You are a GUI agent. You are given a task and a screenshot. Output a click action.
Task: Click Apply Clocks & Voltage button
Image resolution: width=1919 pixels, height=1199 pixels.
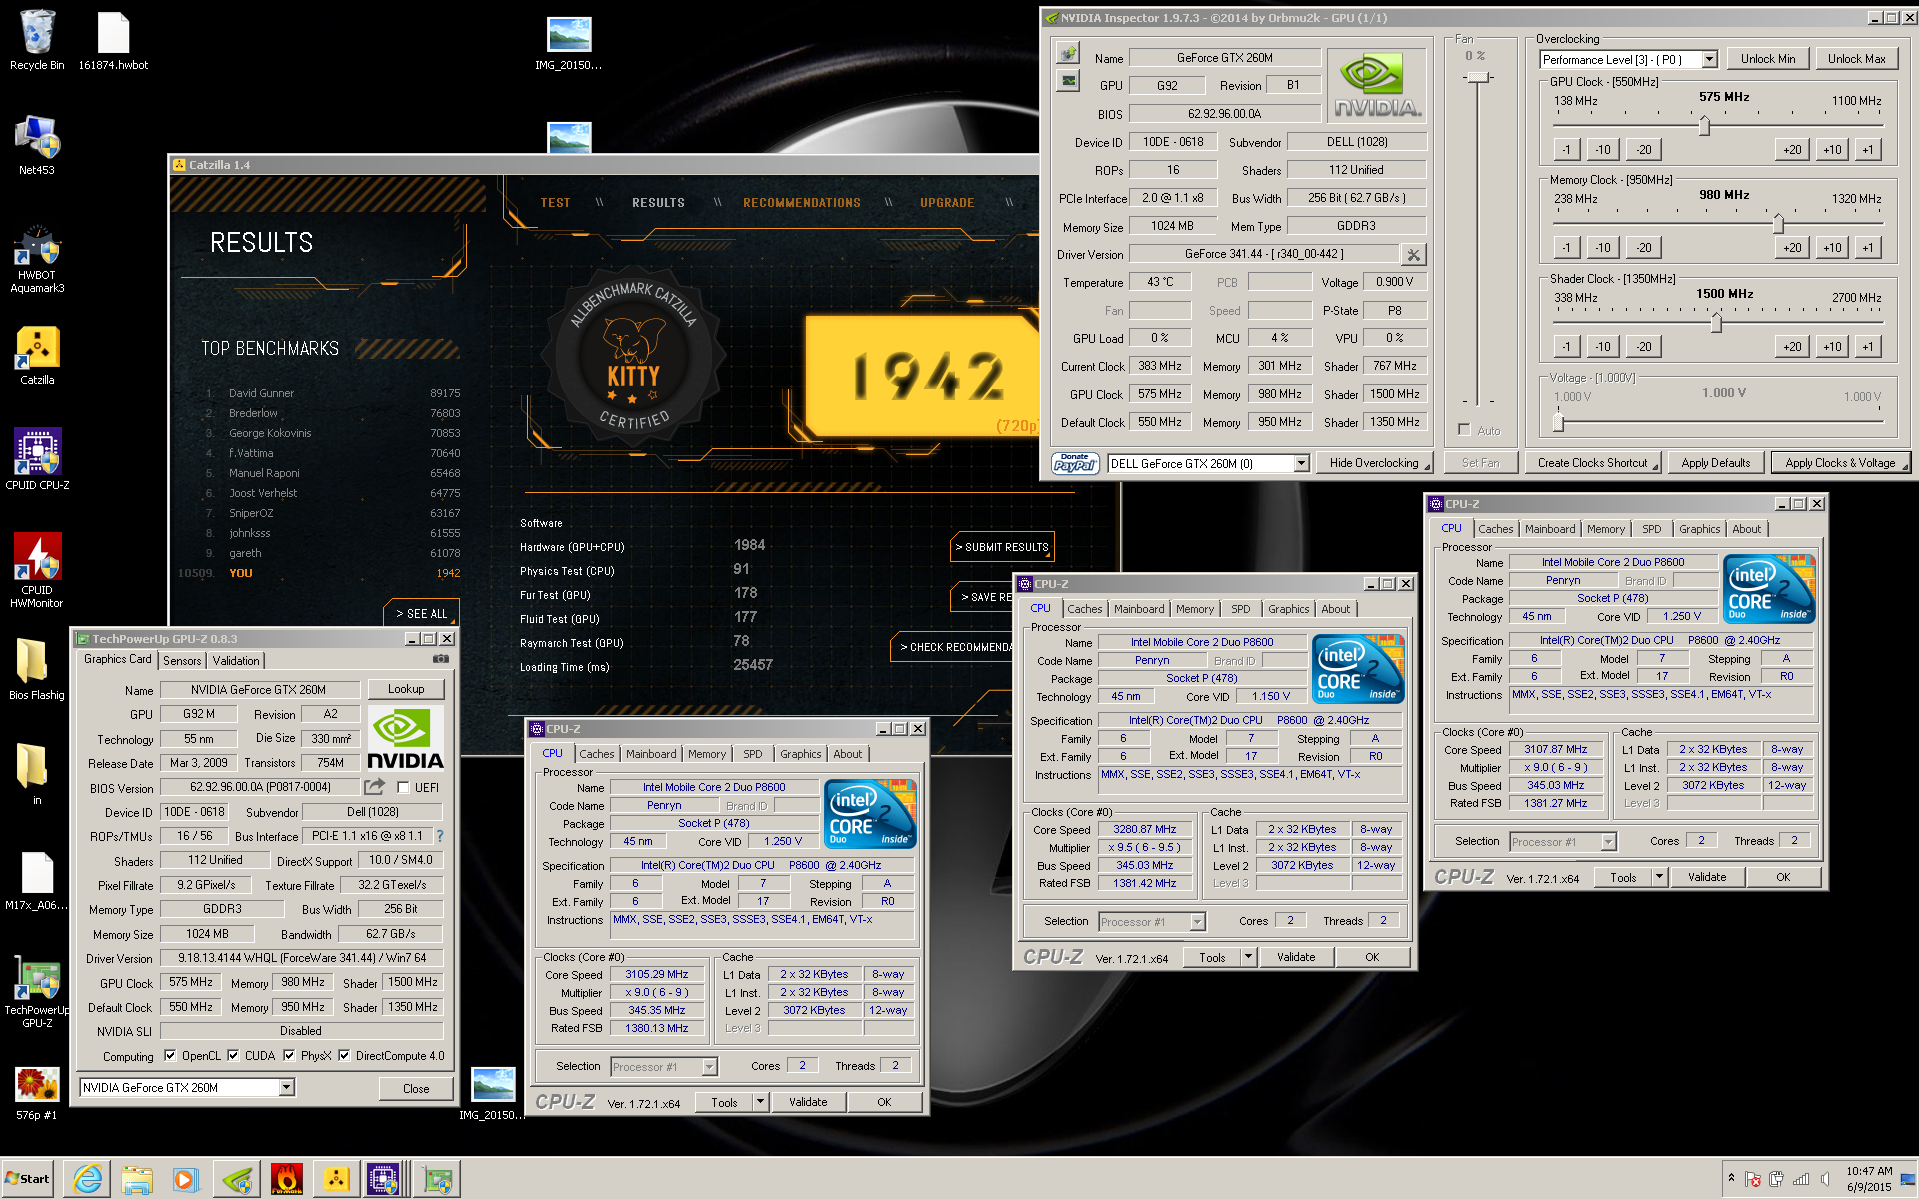click(1840, 463)
